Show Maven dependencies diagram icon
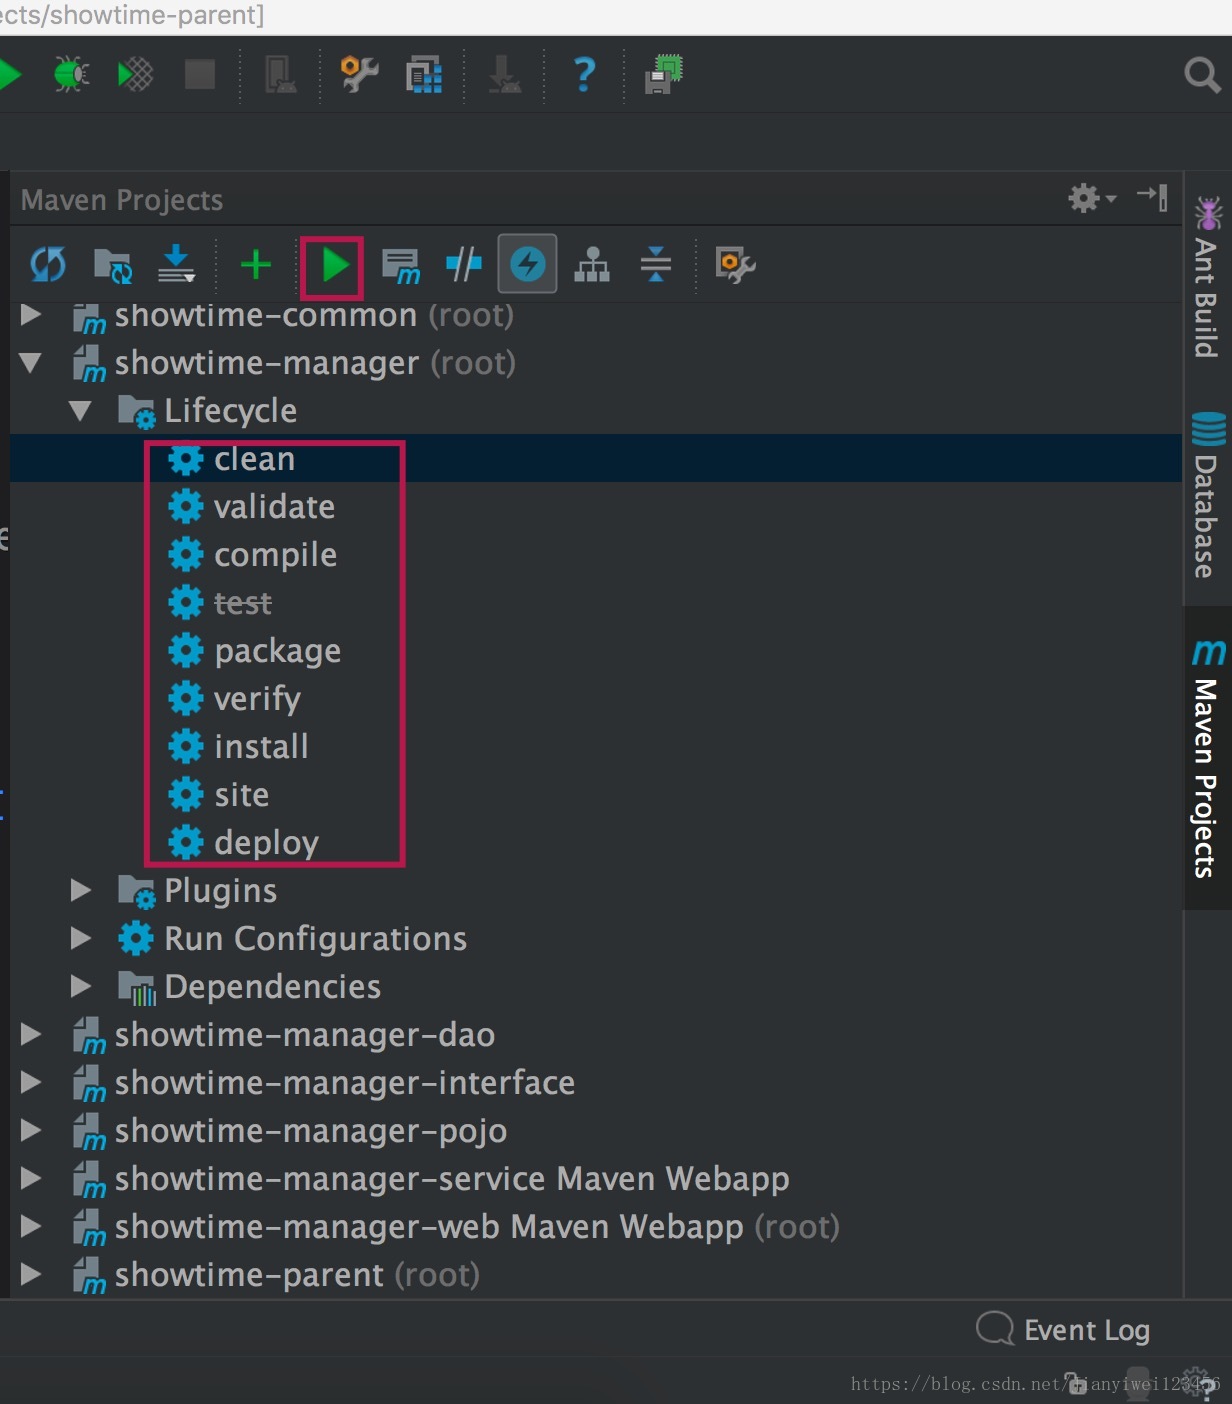Viewport: 1232px width, 1404px height. (592, 265)
